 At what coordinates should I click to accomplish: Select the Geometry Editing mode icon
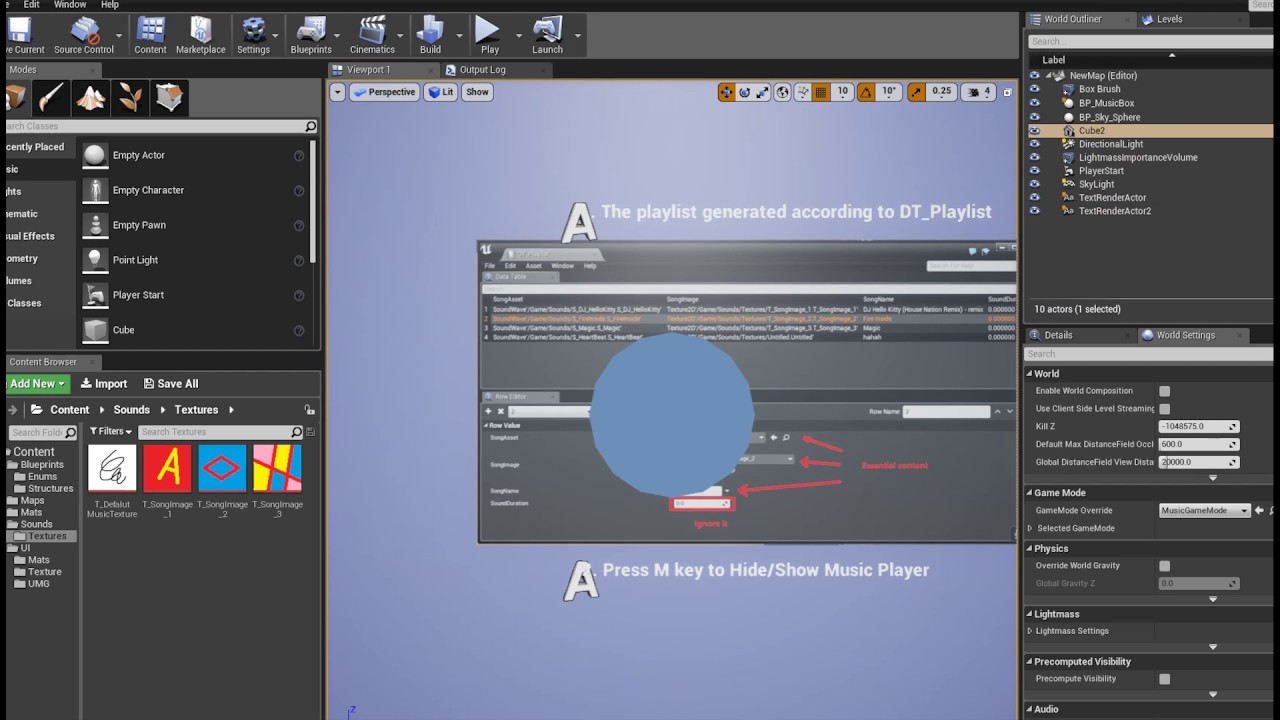click(x=169, y=98)
